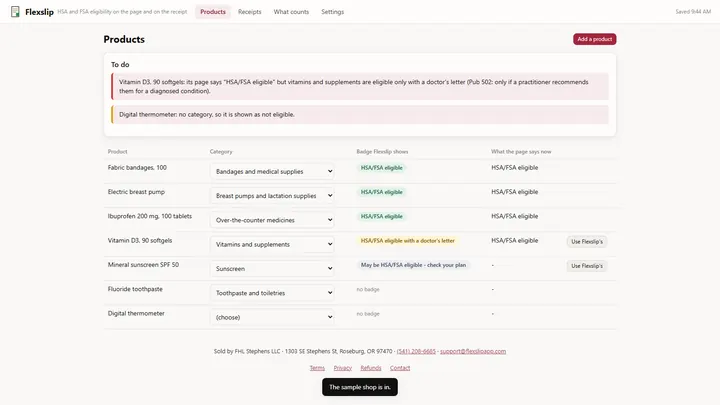Open the Terms link
Screen dimensions: 720x405
click(x=317, y=368)
